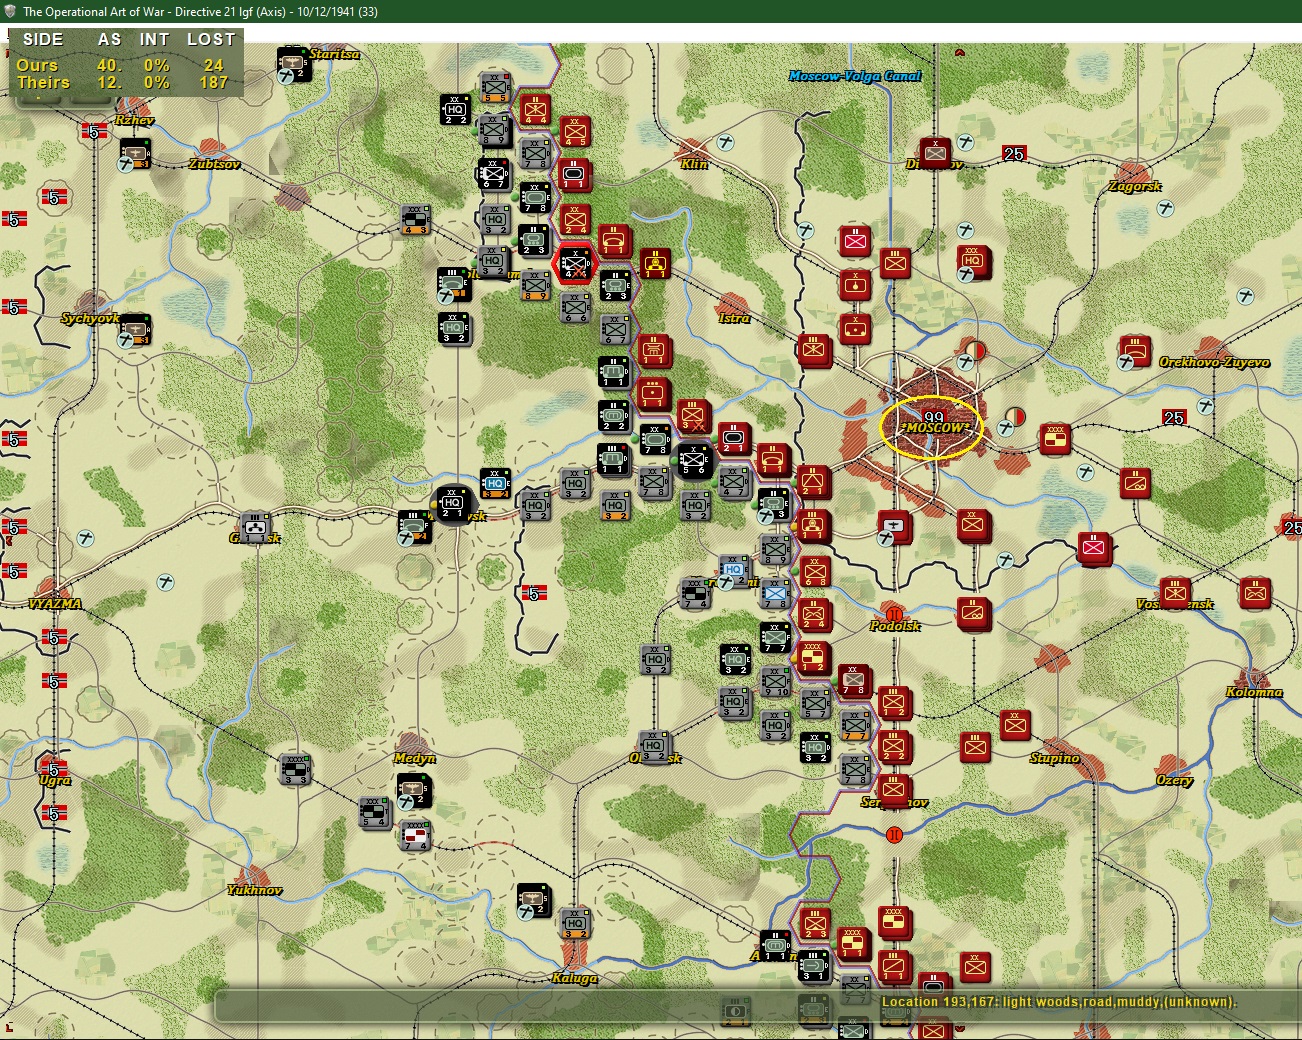Select the Soviet counter at Dmitrov
The width and height of the screenshot is (1302, 1040).
coord(934,153)
